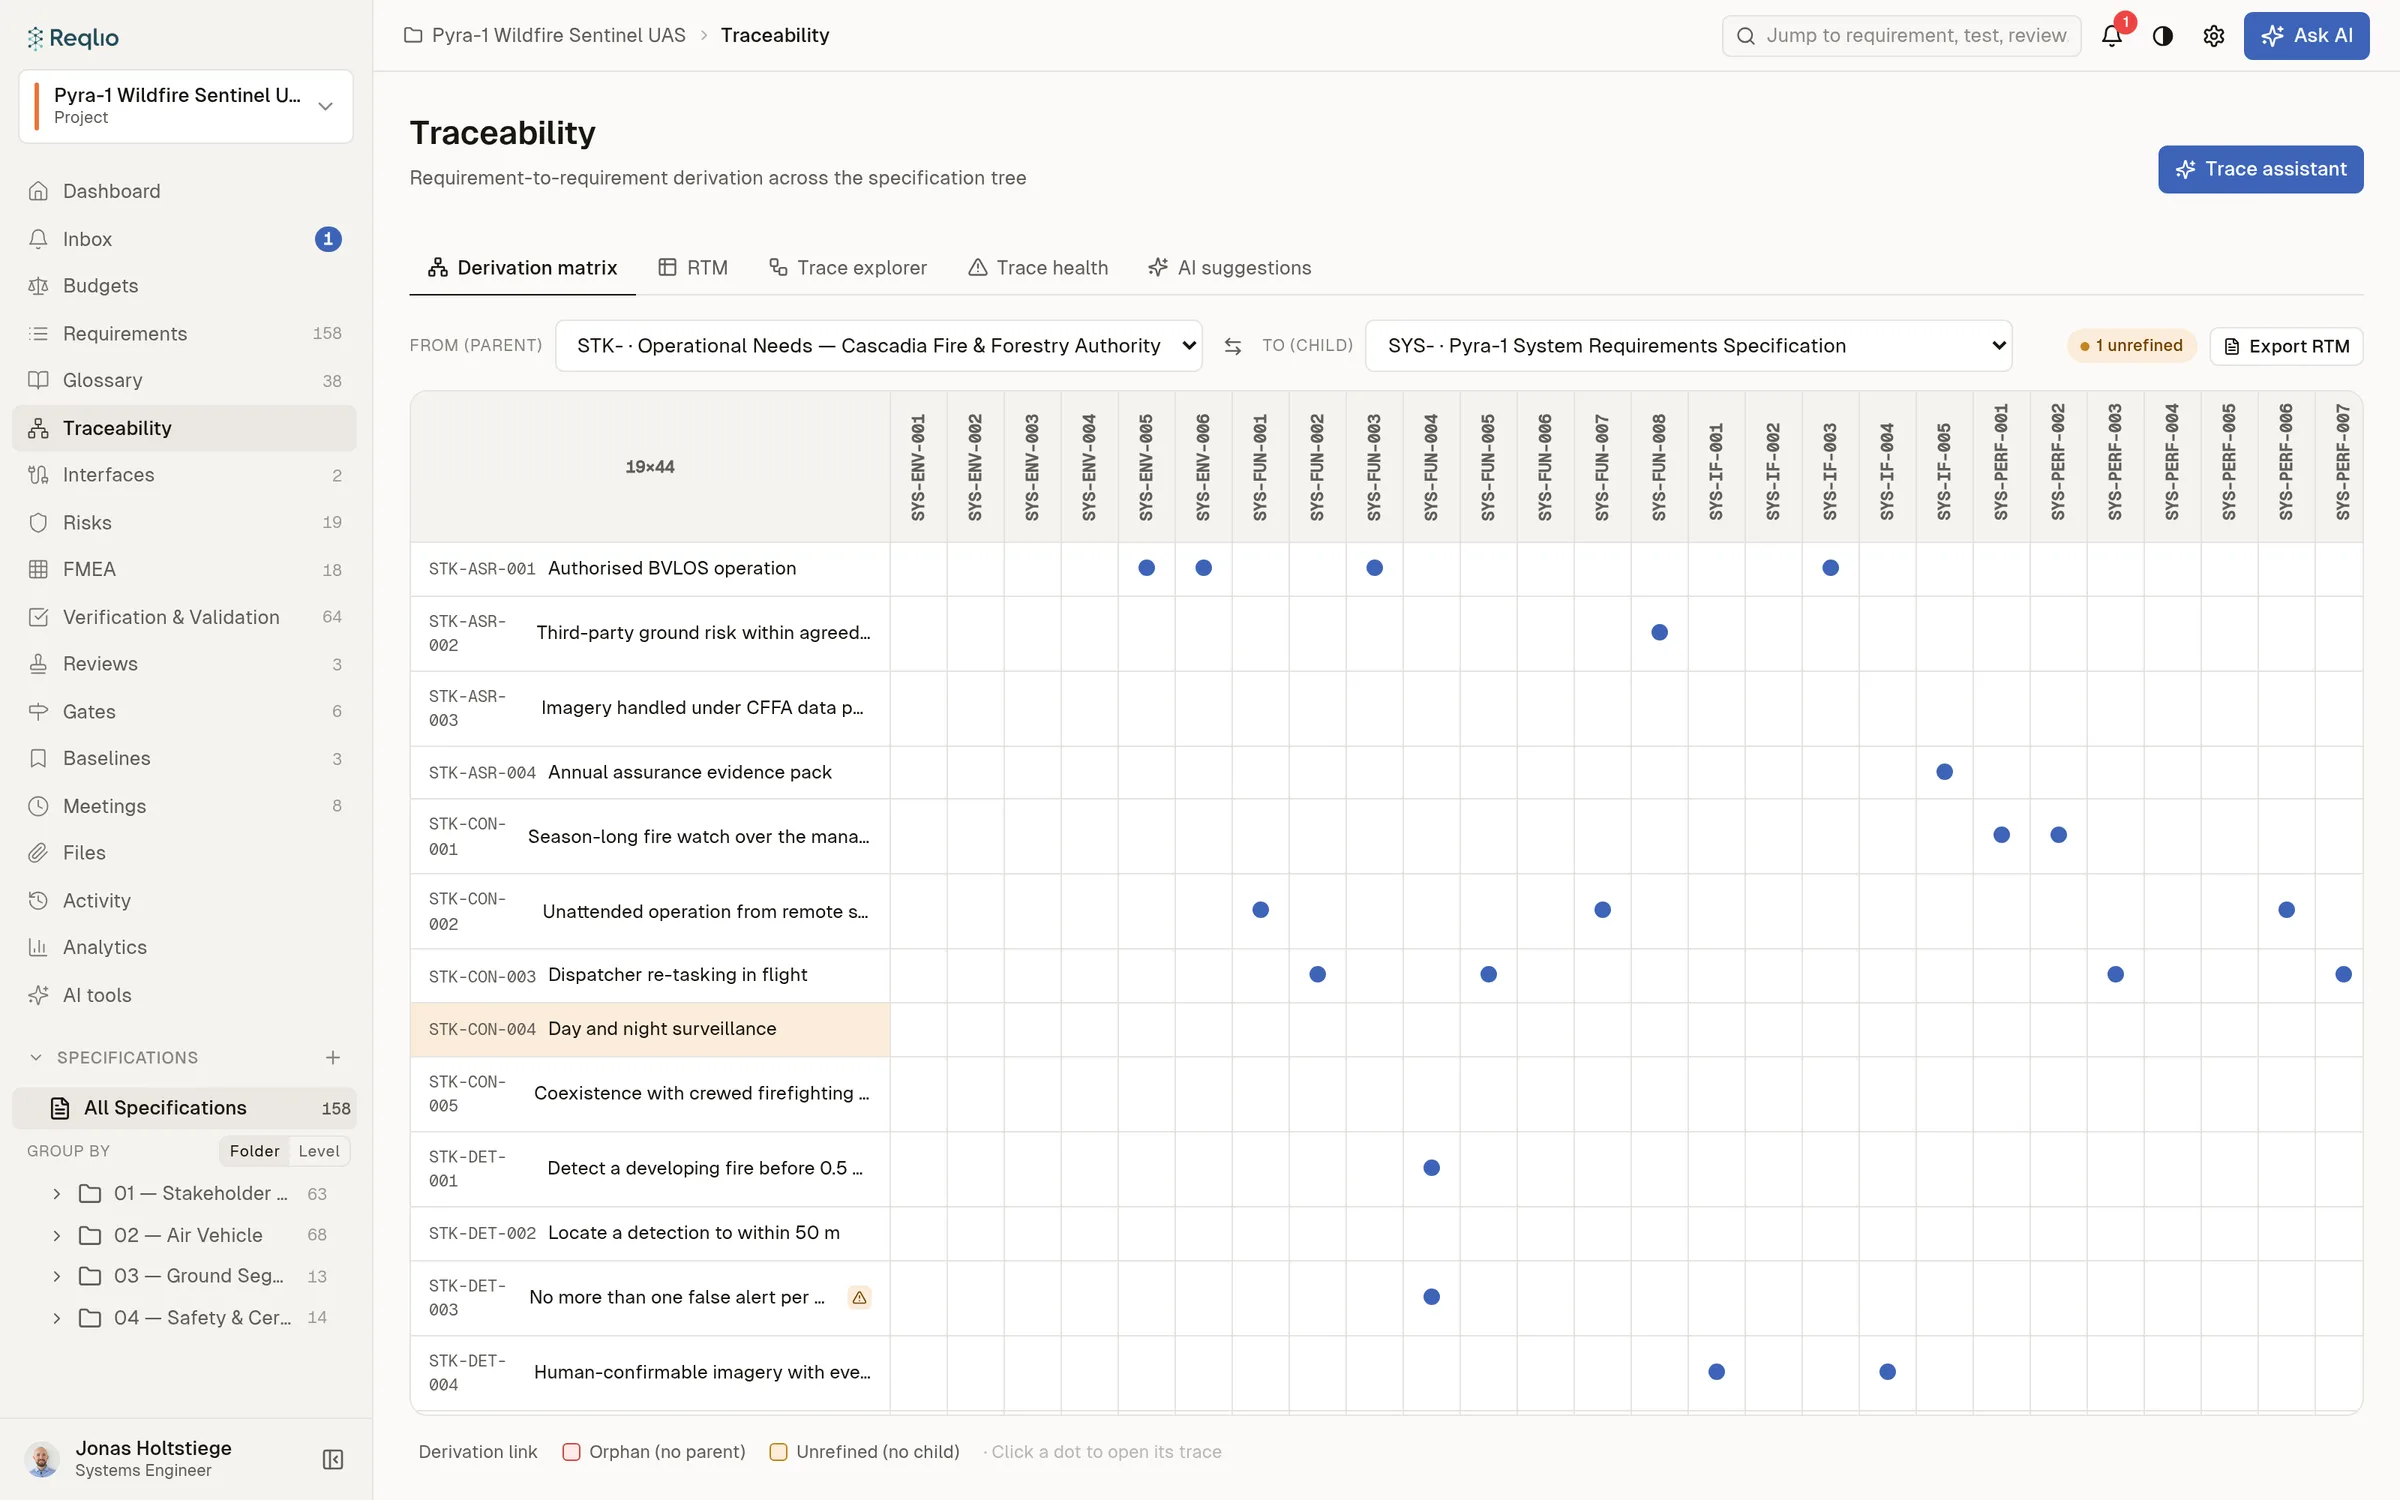
Task: Open AI tools in sidebar
Action: pos(185,995)
